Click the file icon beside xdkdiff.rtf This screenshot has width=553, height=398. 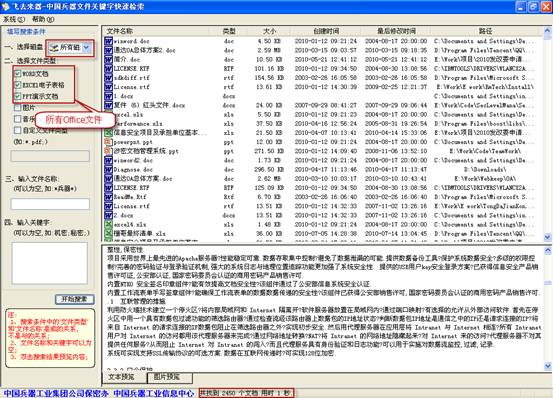click(x=108, y=78)
